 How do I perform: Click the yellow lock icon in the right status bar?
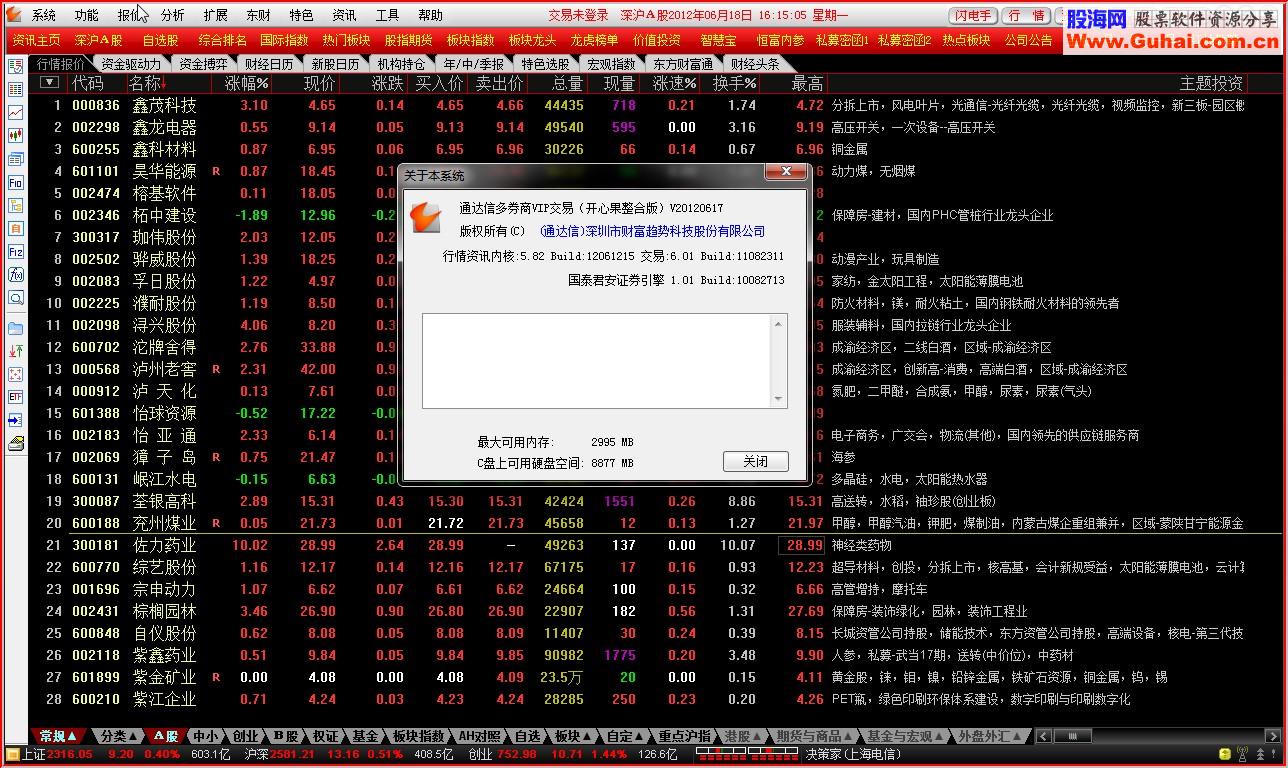1224,755
